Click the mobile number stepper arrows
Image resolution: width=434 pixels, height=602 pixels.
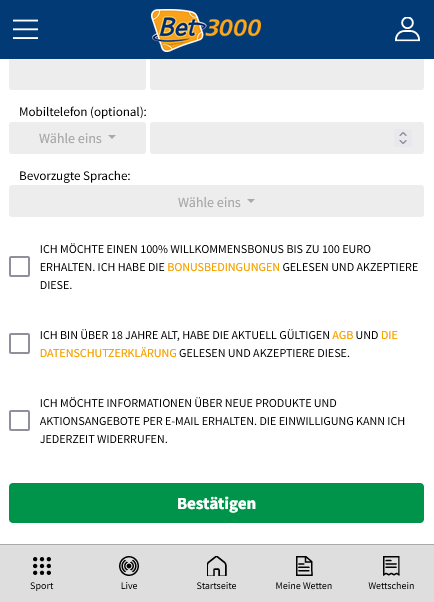tap(403, 138)
